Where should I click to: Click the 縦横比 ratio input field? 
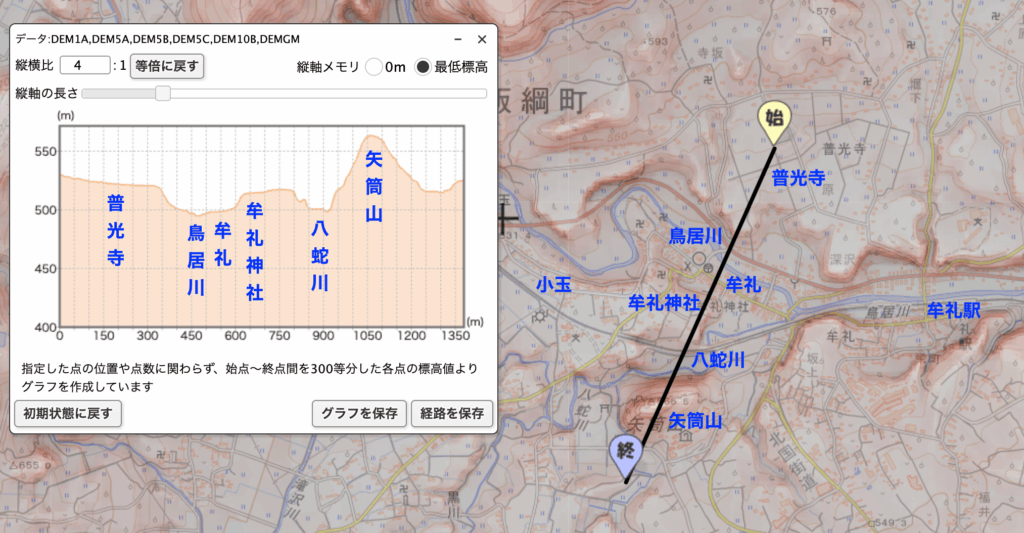84,66
